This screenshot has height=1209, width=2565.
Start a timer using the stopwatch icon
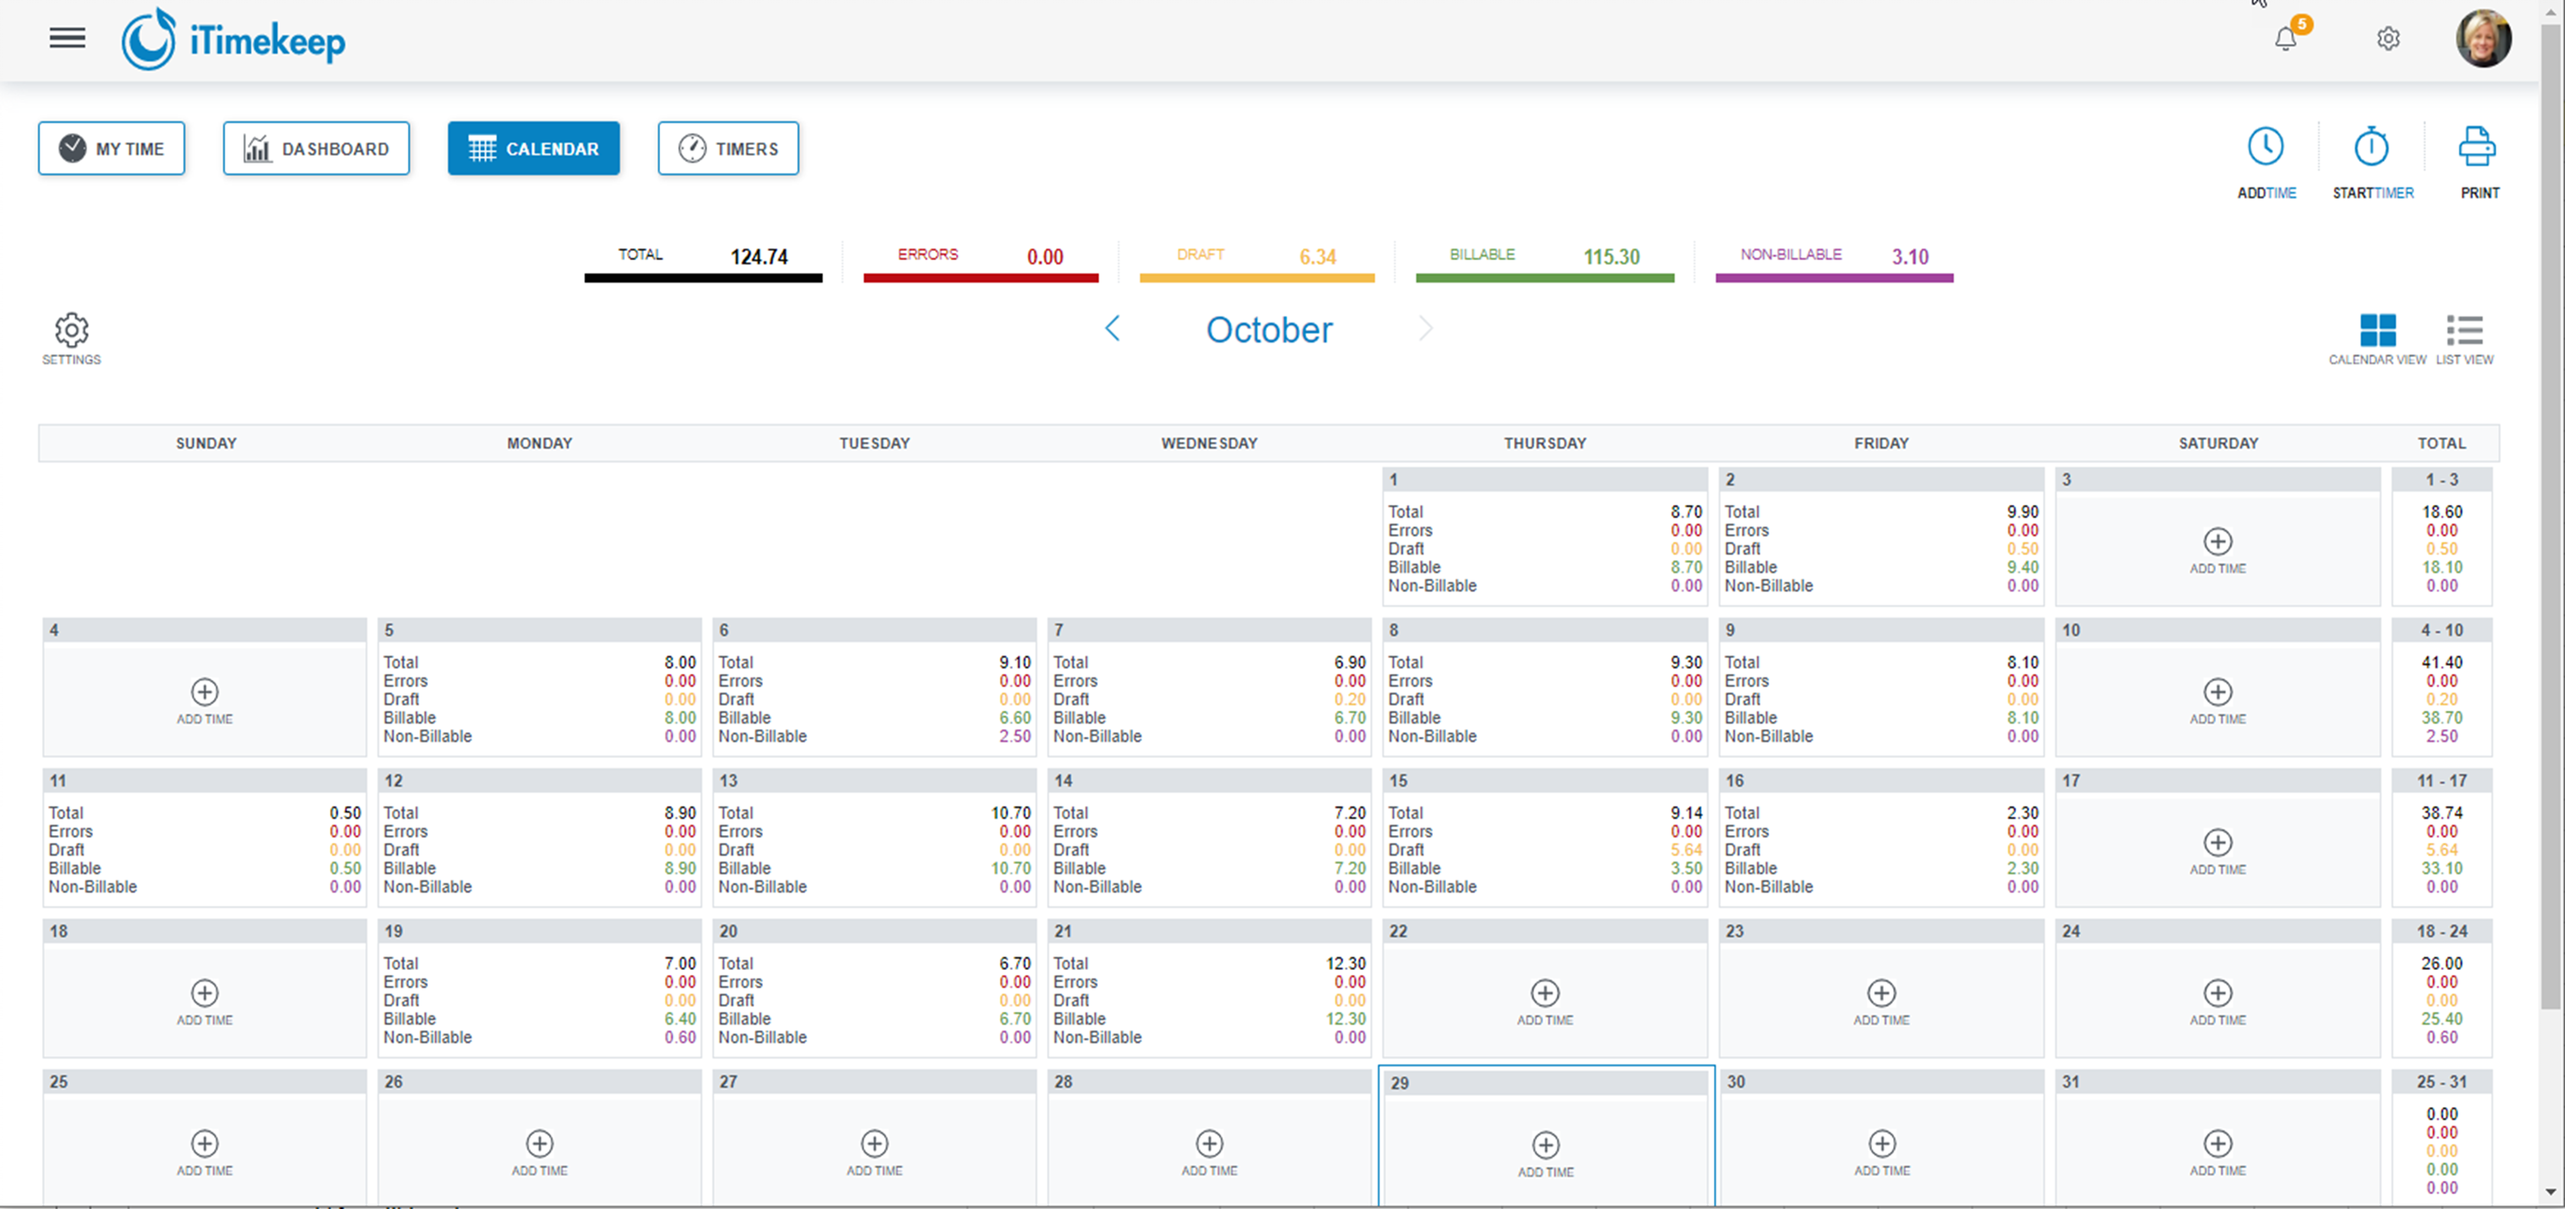(2371, 146)
